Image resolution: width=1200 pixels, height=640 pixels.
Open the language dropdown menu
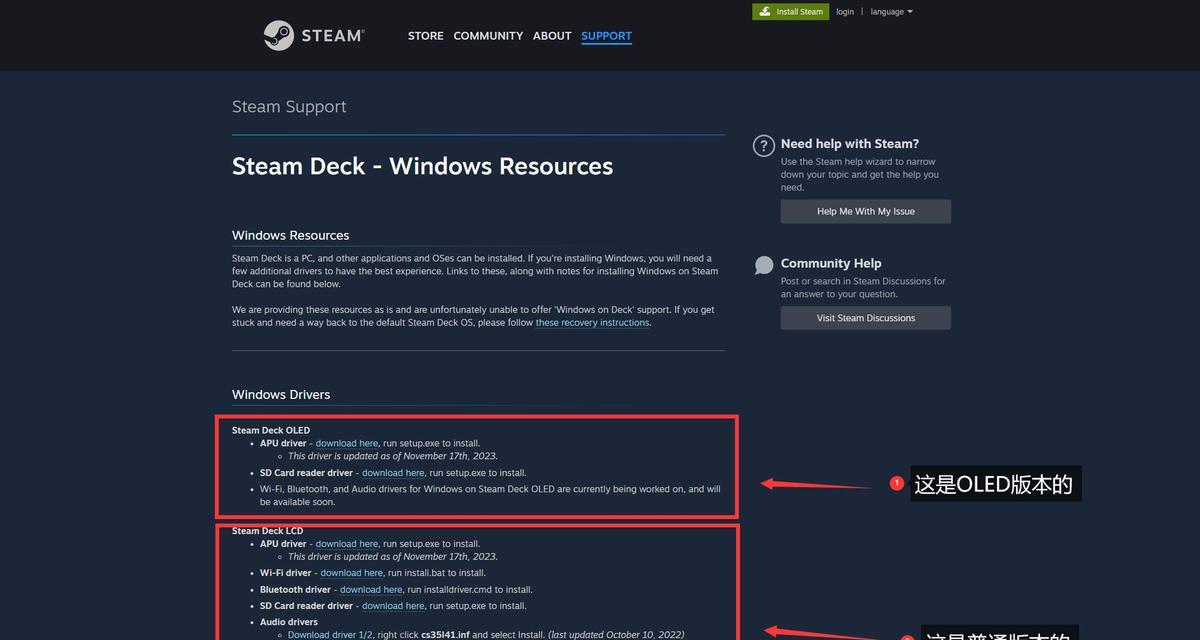[891, 12]
